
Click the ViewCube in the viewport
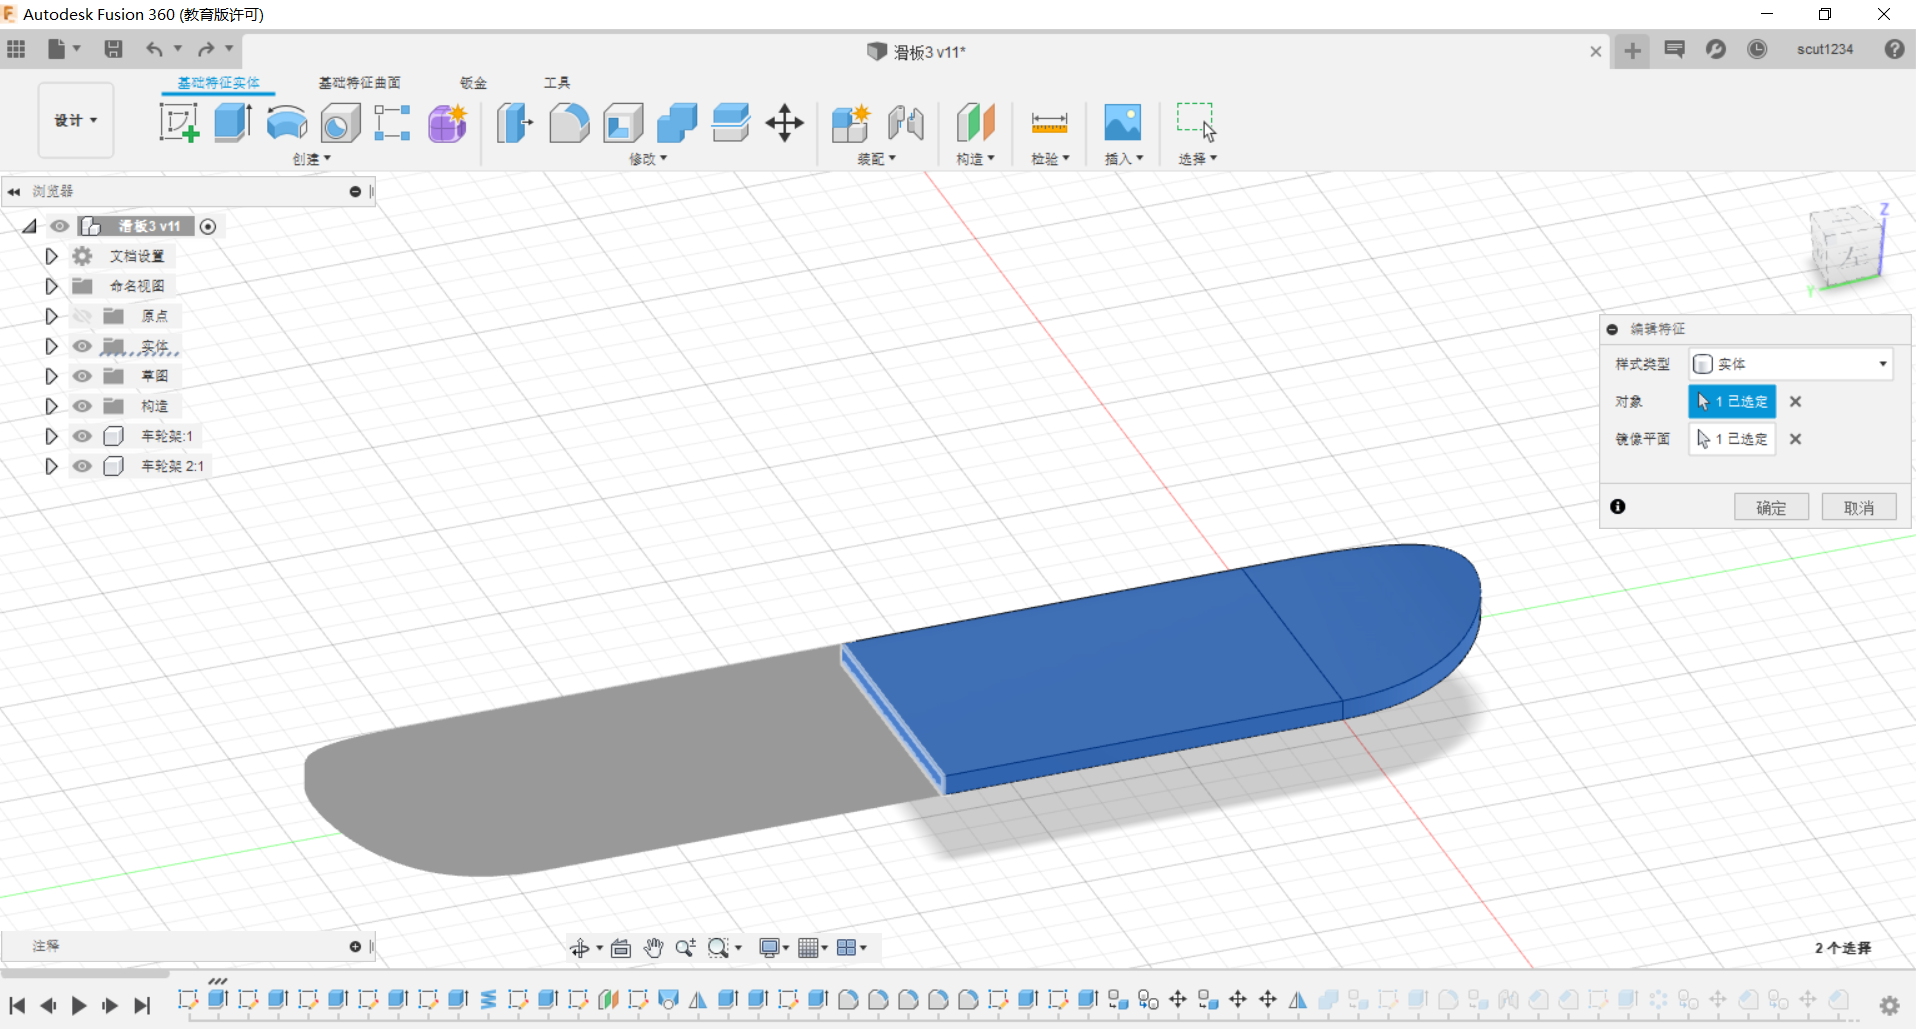(x=1846, y=246)
